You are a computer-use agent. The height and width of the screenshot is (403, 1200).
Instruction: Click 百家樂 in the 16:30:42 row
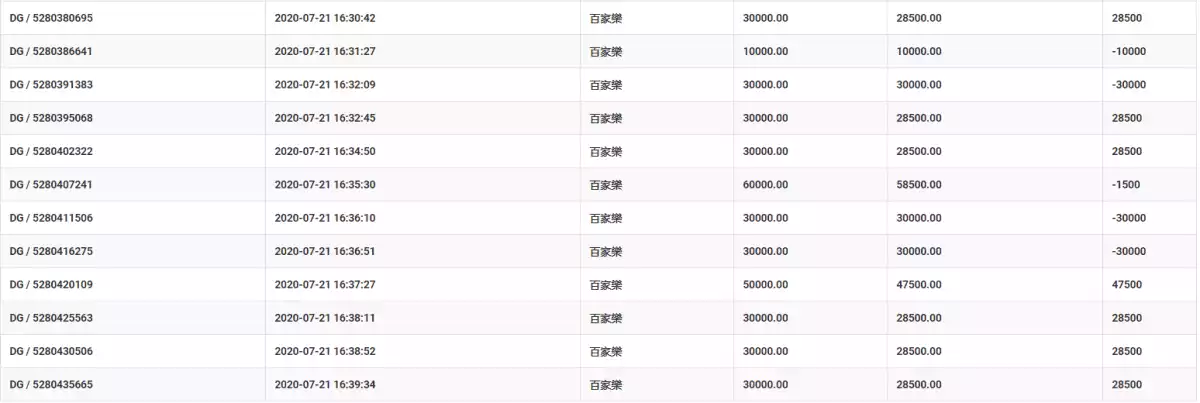pos(605,18)
